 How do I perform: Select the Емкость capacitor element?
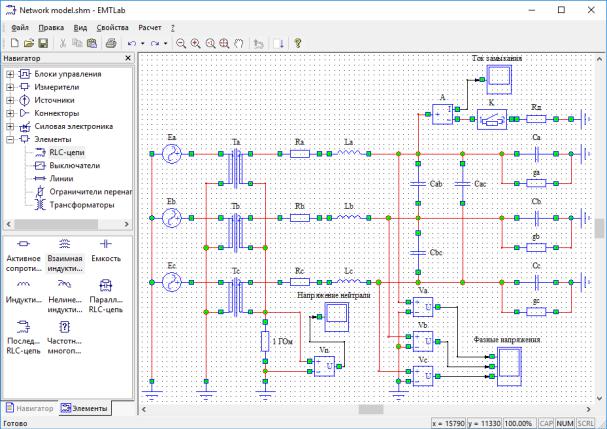point(106,251)
